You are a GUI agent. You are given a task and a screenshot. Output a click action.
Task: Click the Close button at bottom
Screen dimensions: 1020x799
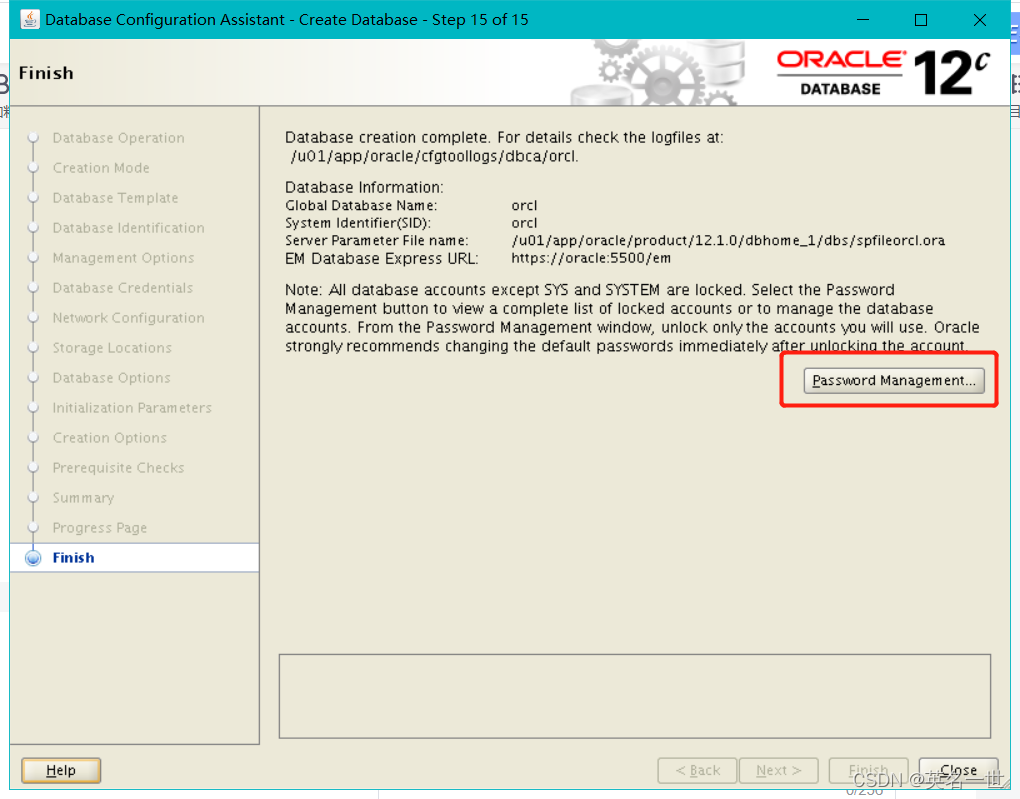pyautogui.click(x=958, y=770)
